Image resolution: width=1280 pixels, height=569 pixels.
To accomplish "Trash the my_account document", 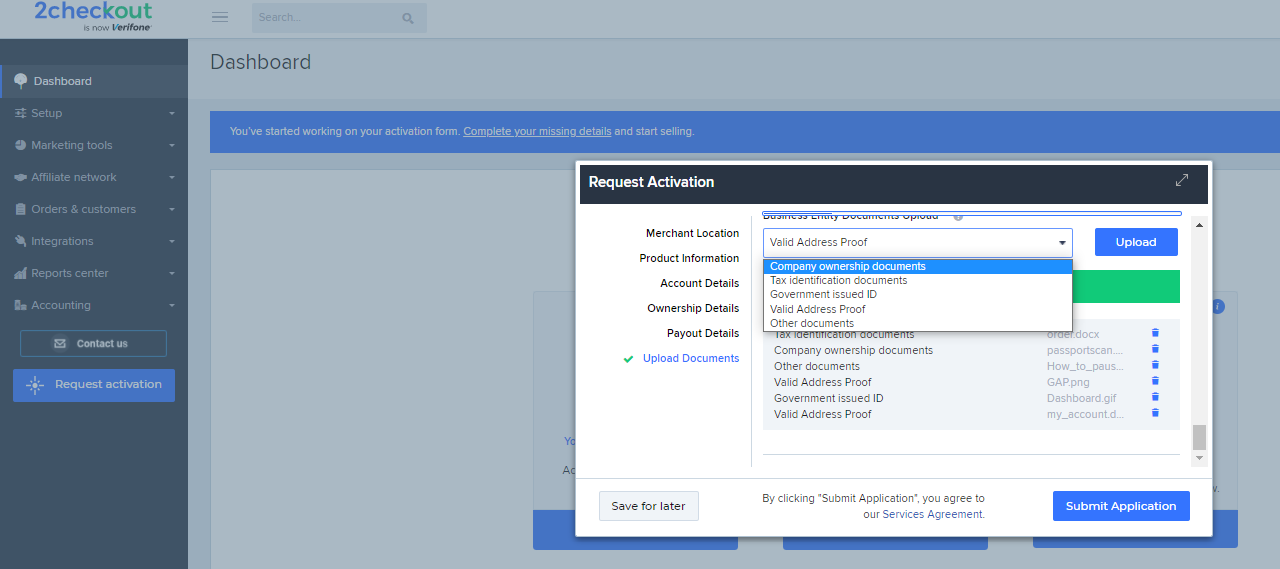I will pyautogui.click(x=1155, y=413).
